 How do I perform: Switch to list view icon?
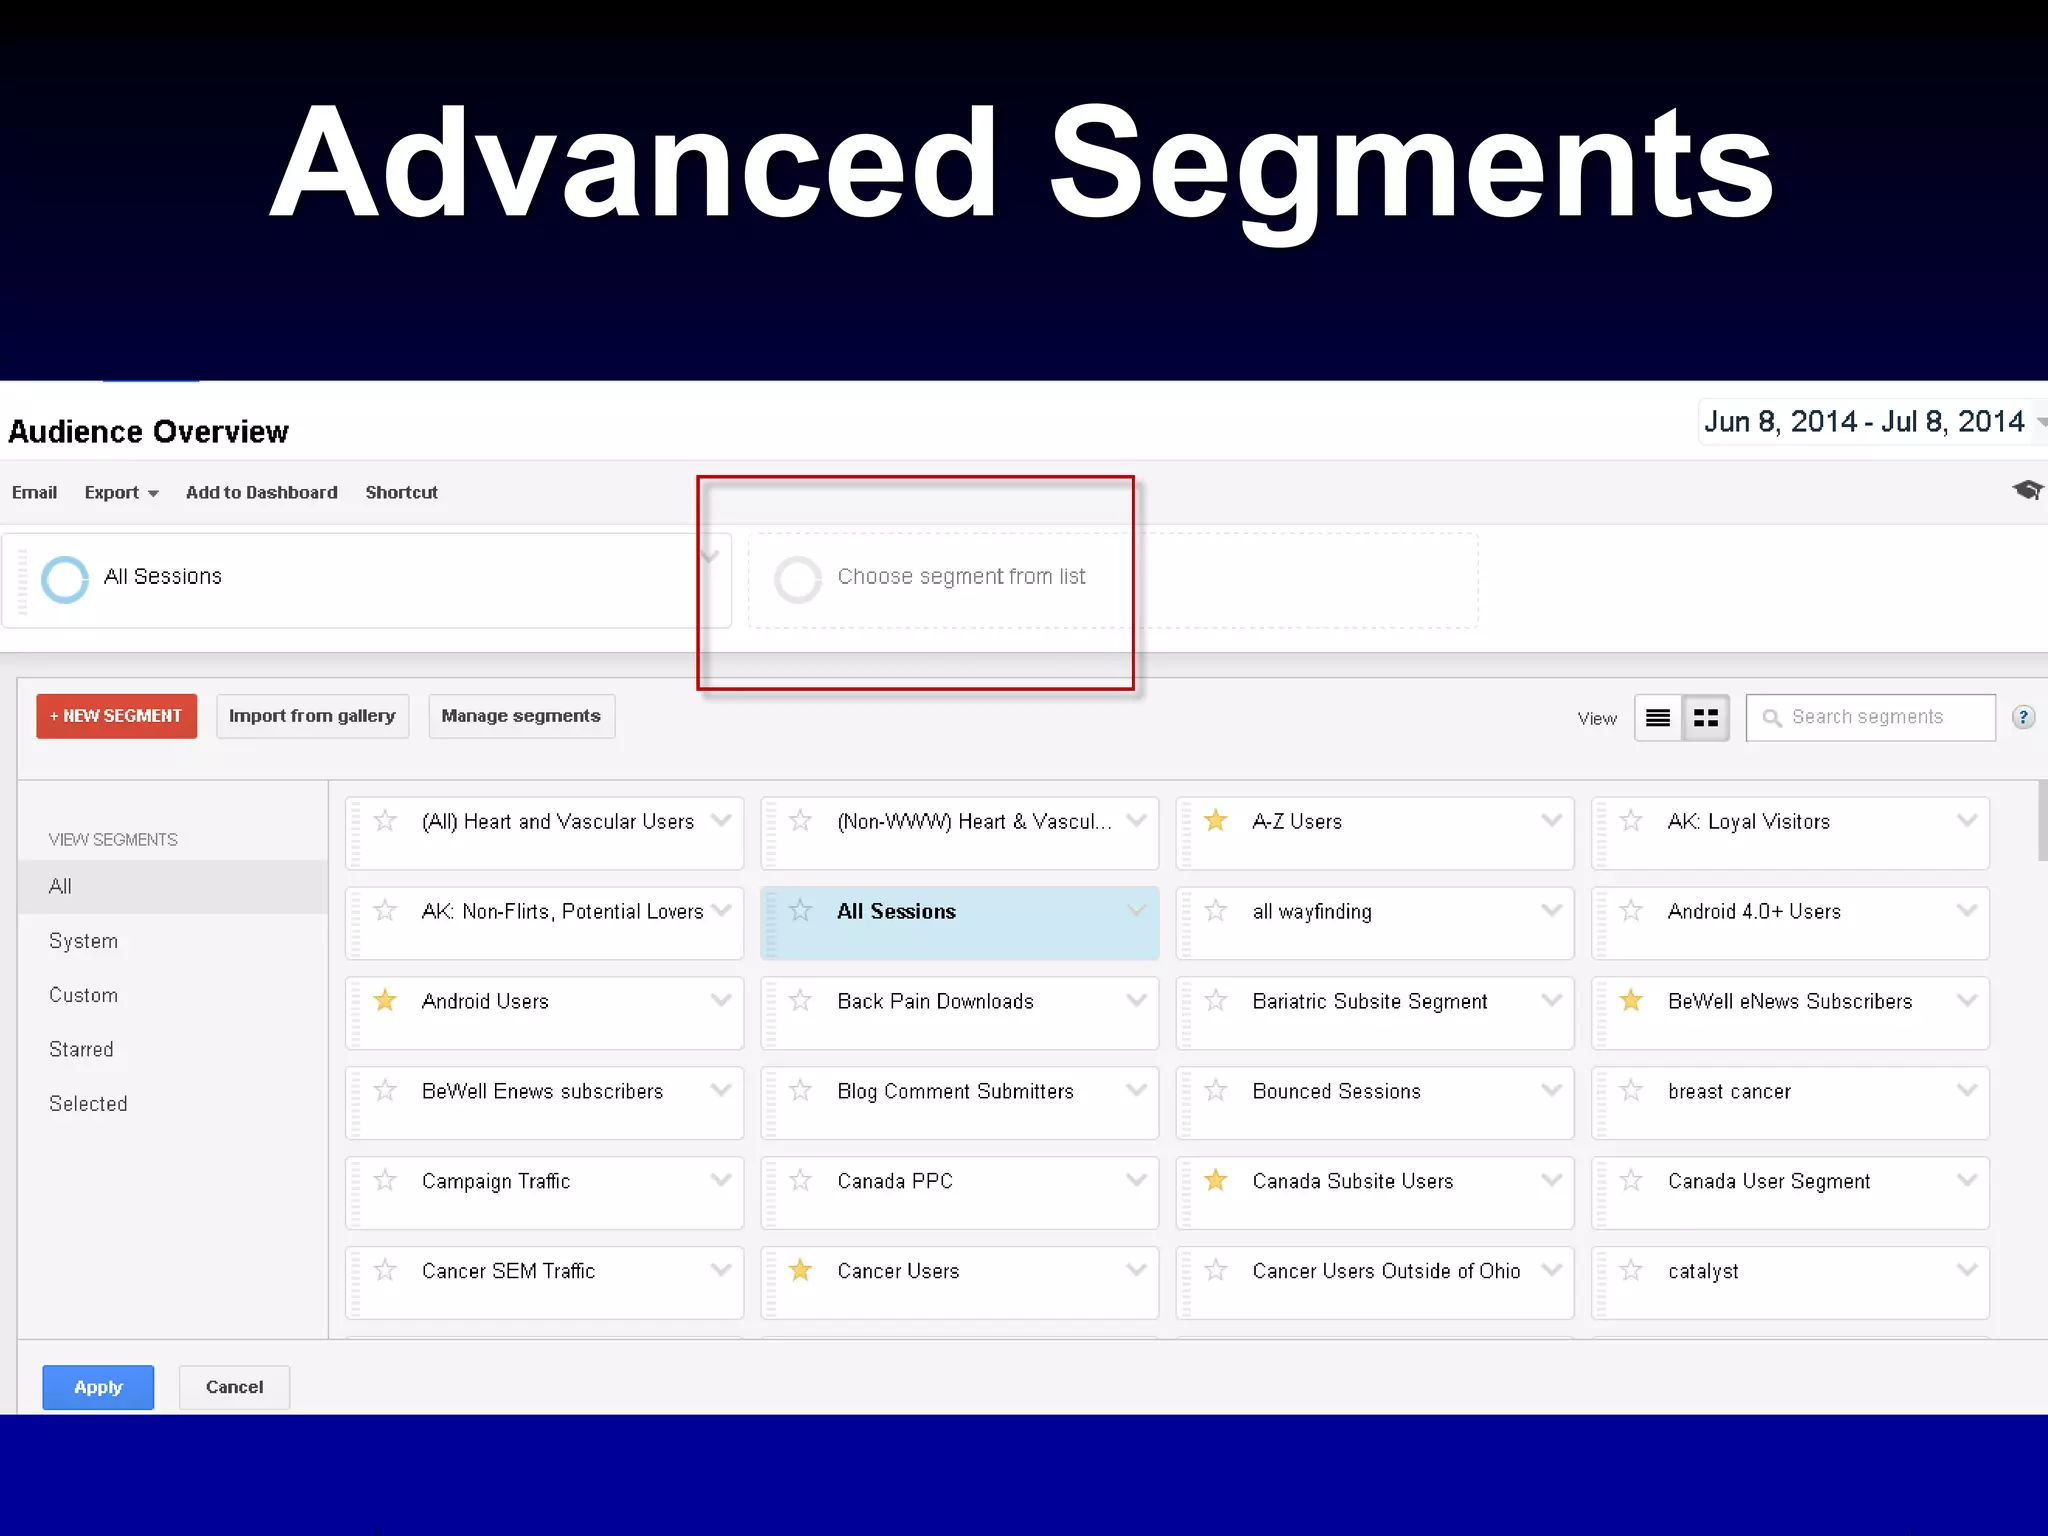(1658, 718)
